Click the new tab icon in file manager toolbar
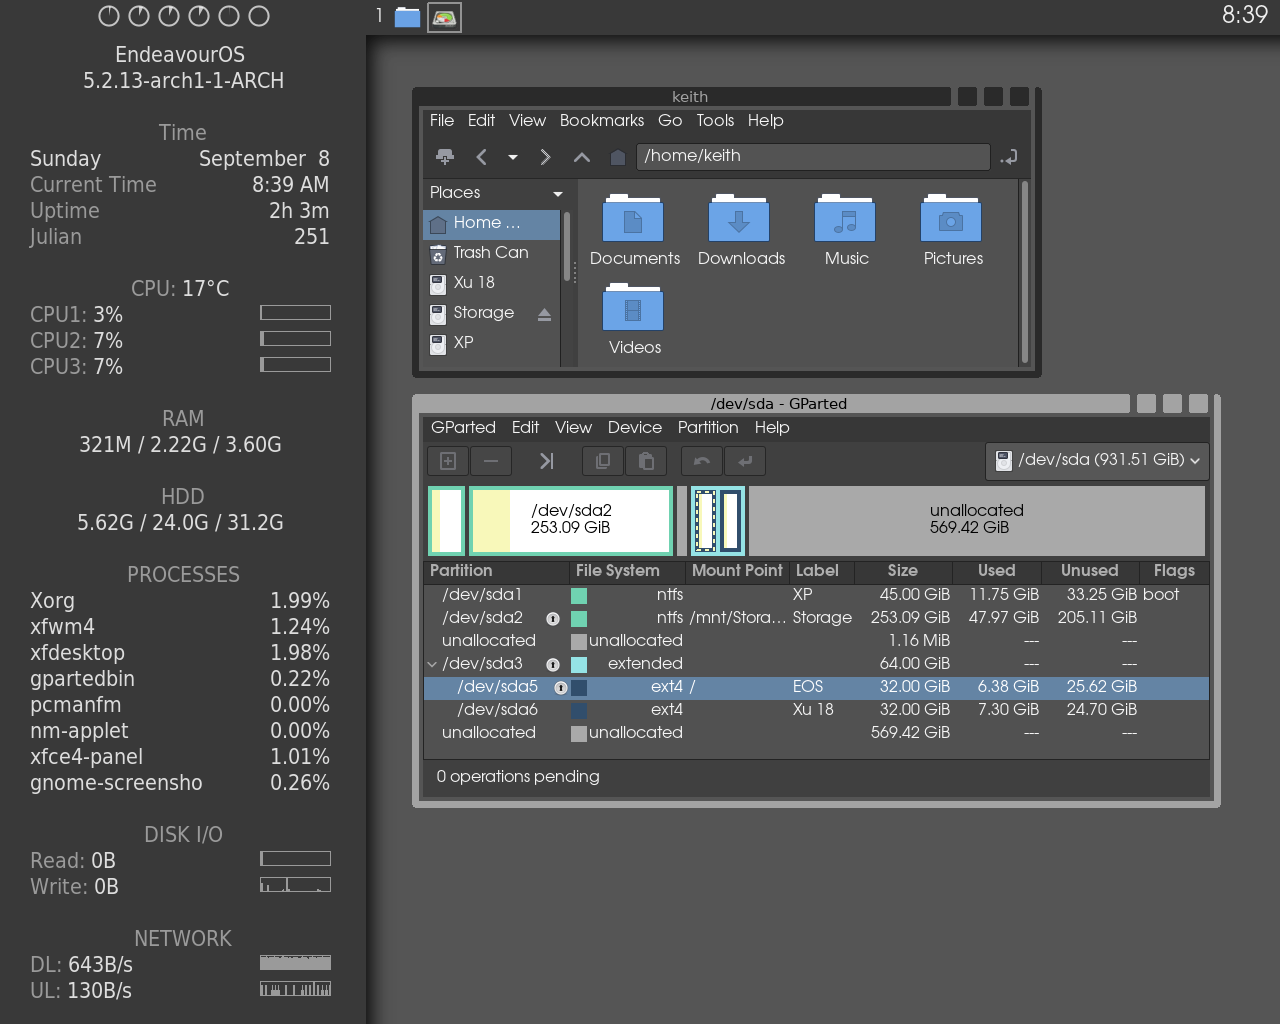 (445, 157)
